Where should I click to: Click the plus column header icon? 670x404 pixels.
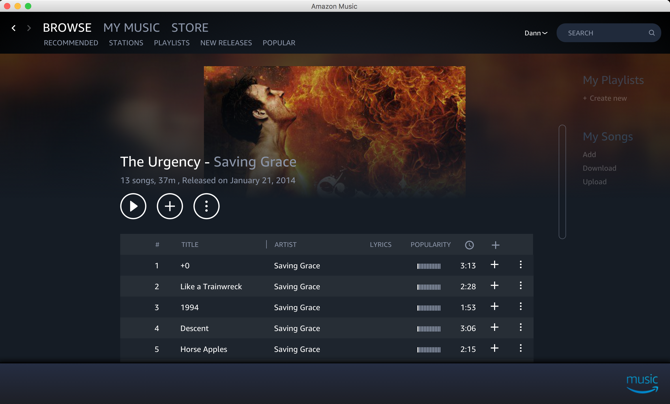click(495, 245)
